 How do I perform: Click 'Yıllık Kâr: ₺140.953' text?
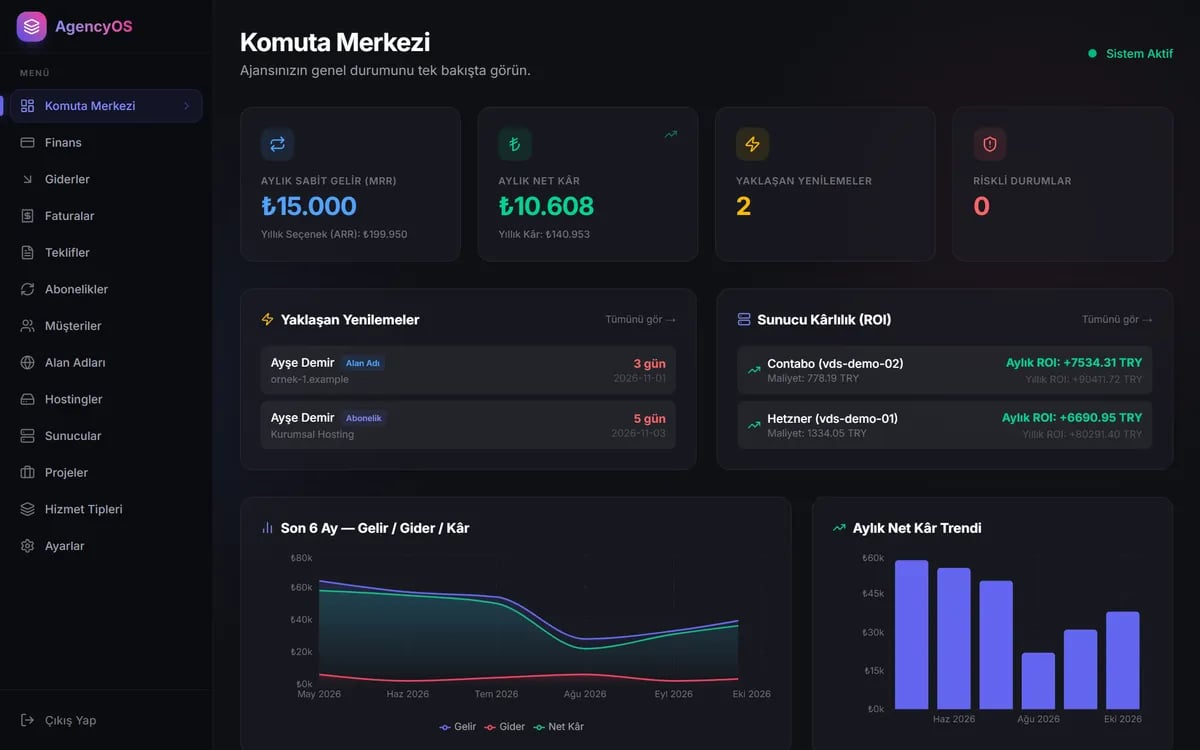coord(544,234)
